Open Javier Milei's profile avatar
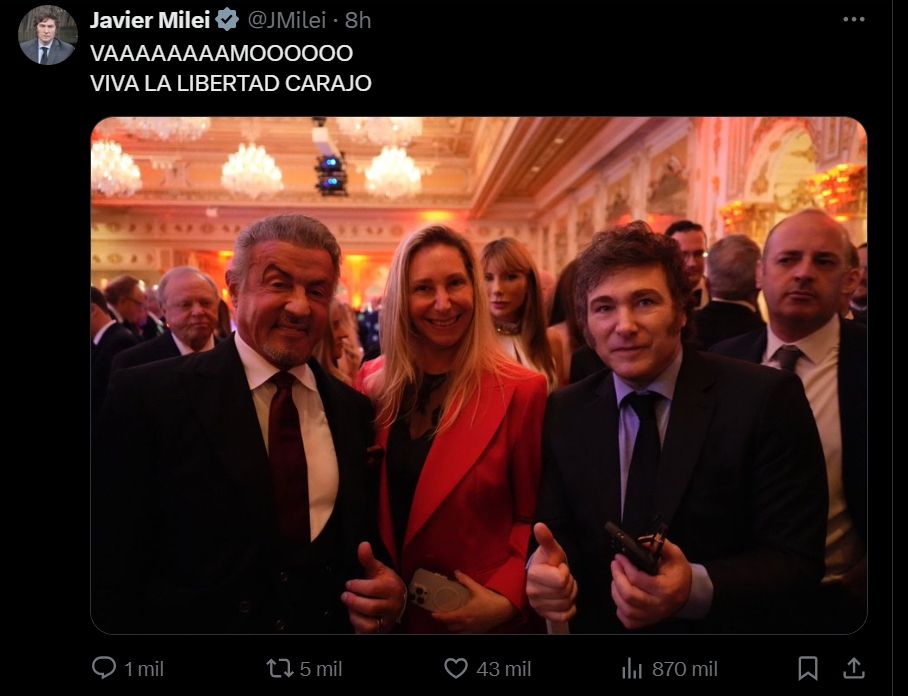This screenshot has height=696, width=908. pyautogui.click(x=47, y=35)
